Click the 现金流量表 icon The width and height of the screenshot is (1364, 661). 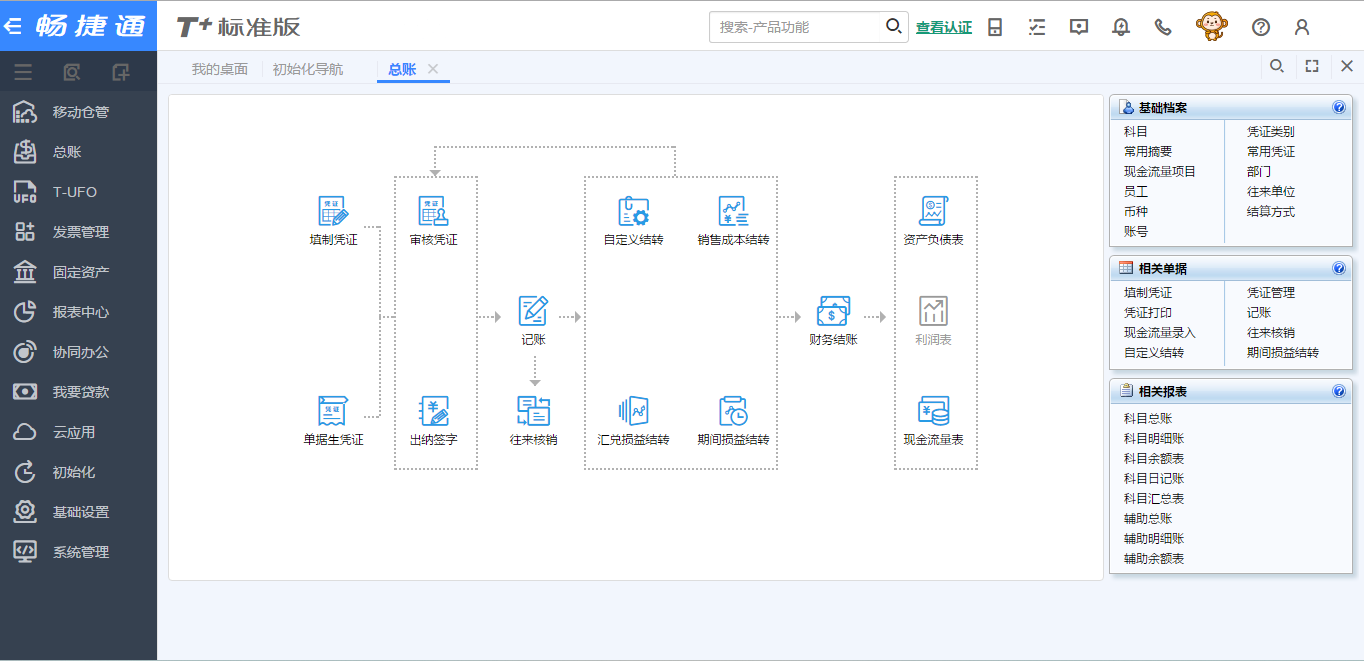pyautogui.click(x=933, y=411)
